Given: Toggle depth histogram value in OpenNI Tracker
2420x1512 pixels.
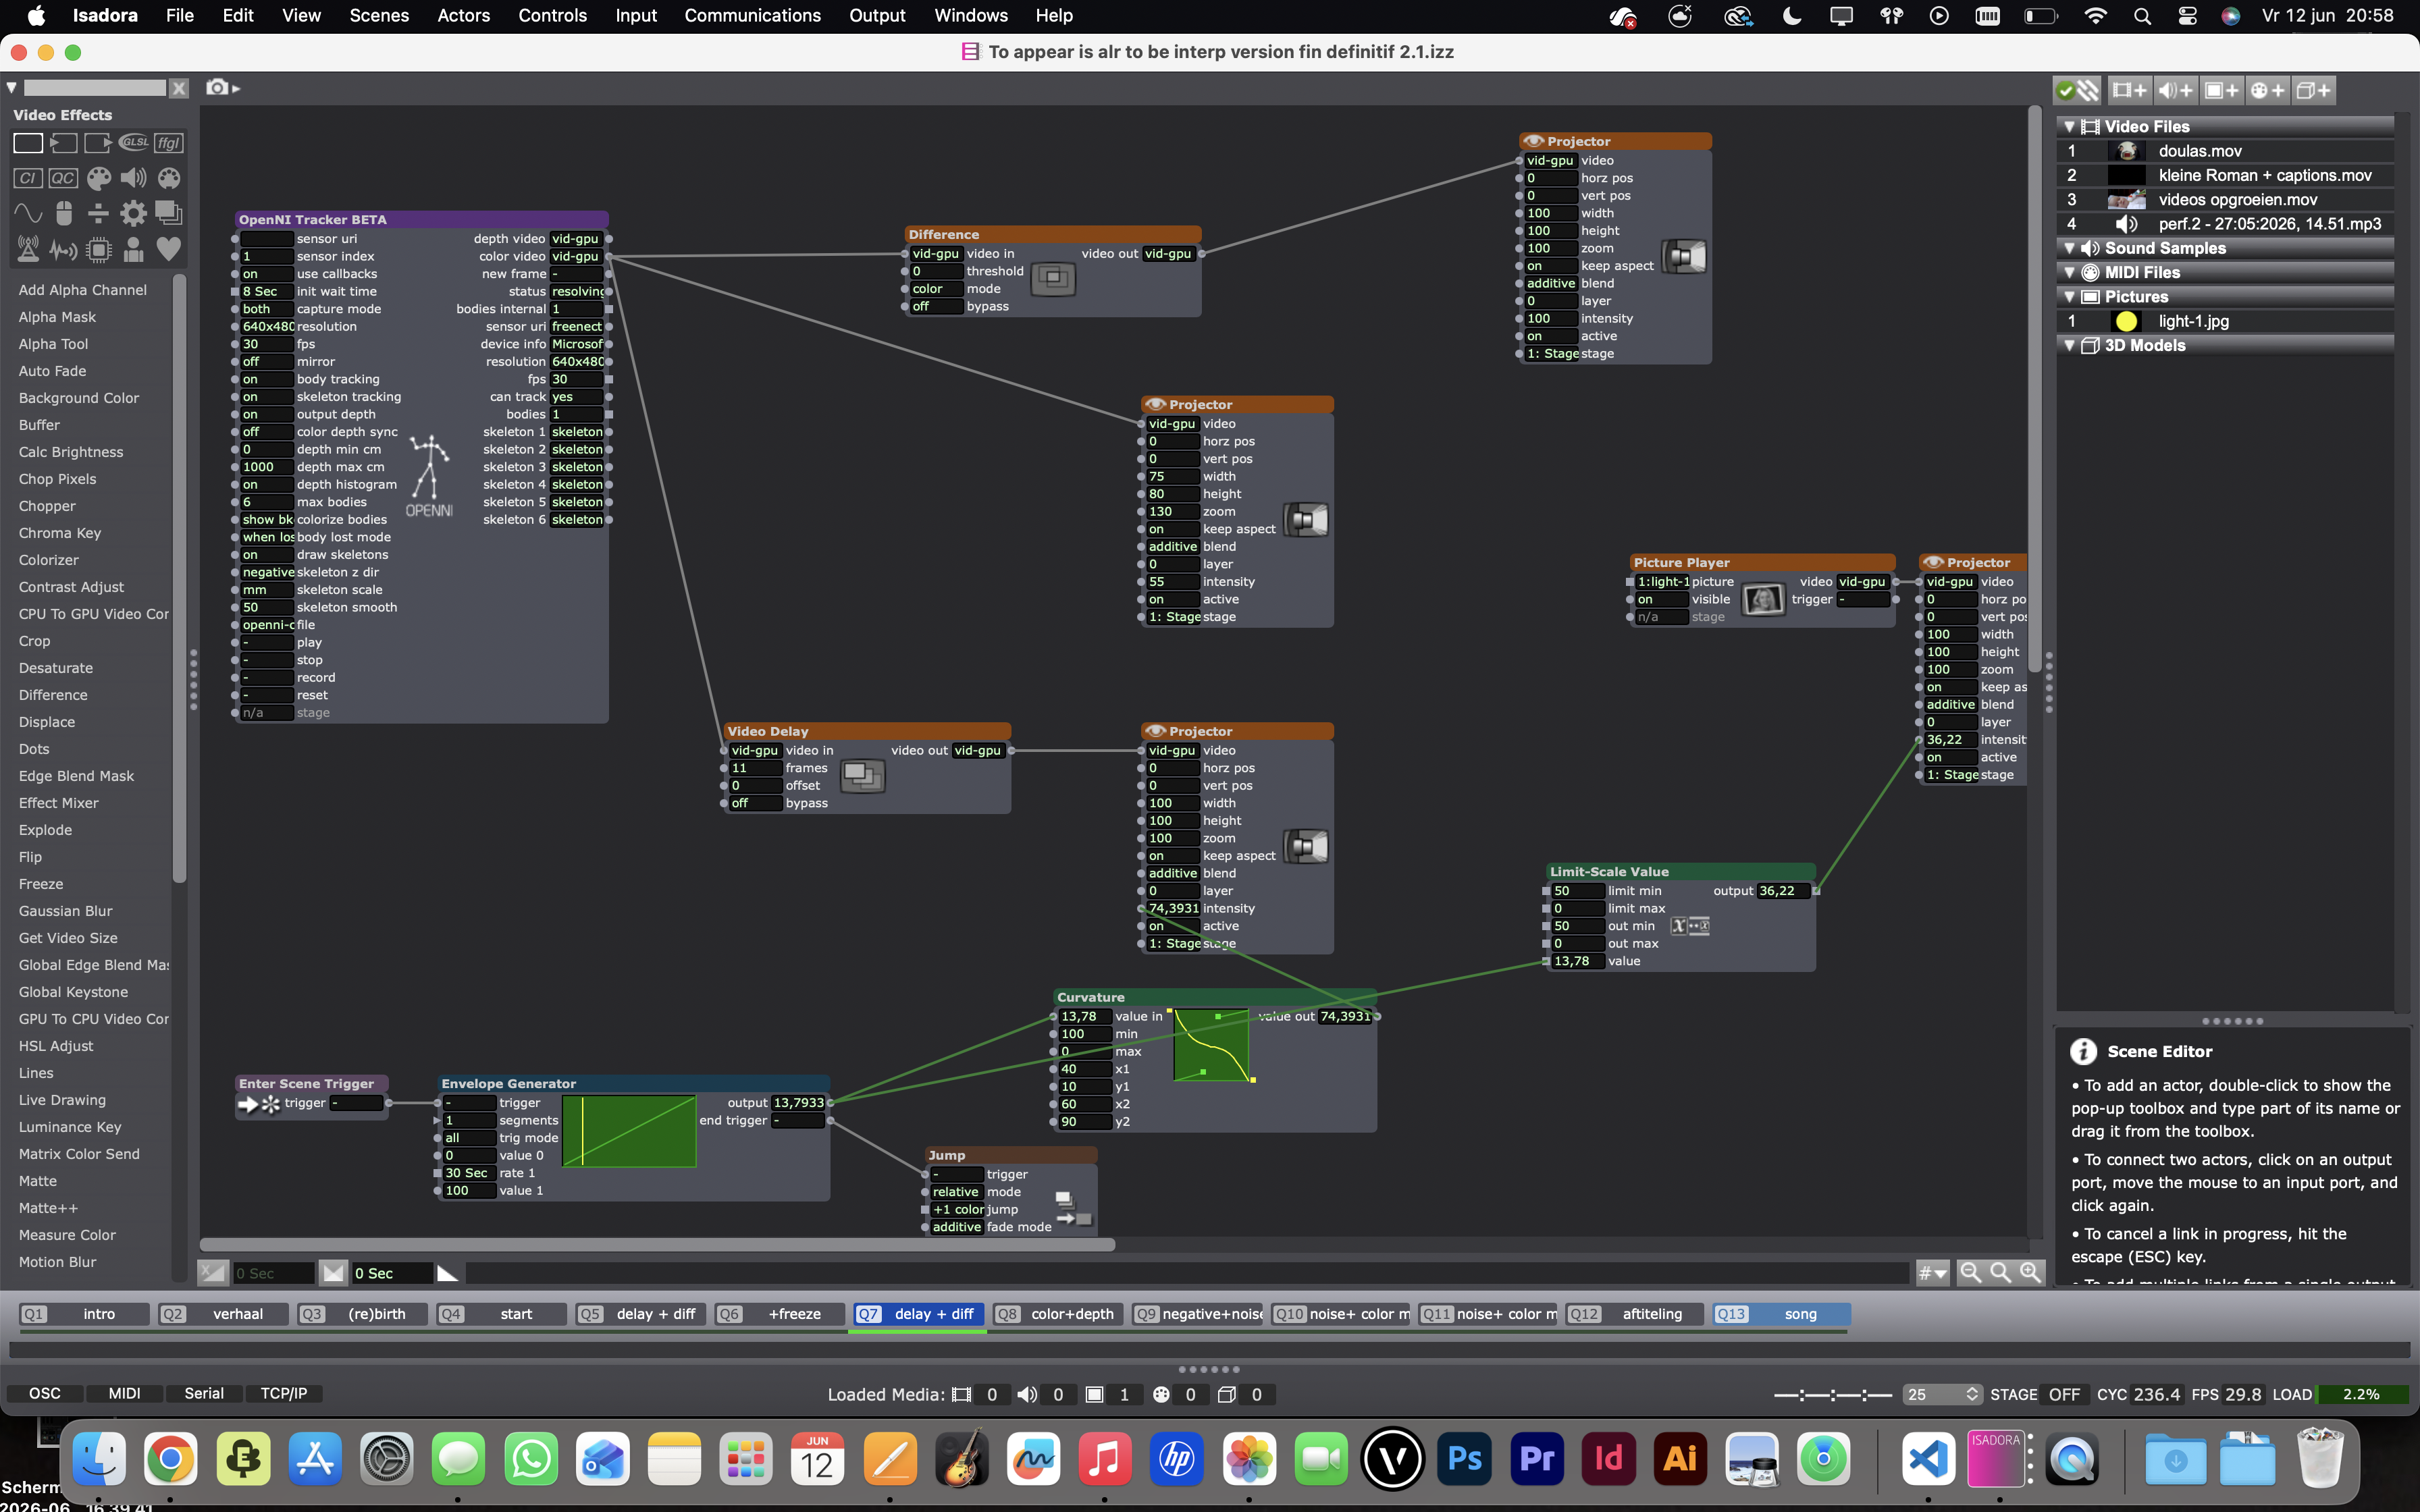Looking at the screenshot, I should point(266,485).
